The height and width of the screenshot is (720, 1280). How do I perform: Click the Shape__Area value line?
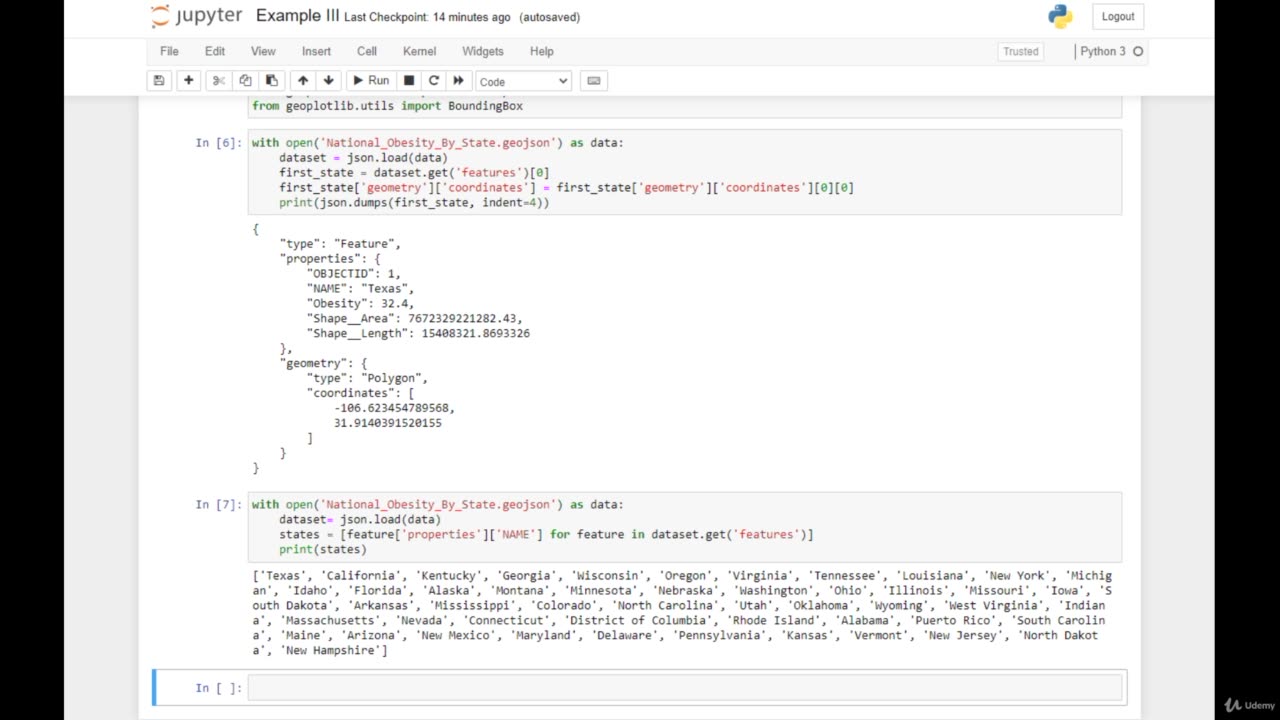(x=414, y=318)
